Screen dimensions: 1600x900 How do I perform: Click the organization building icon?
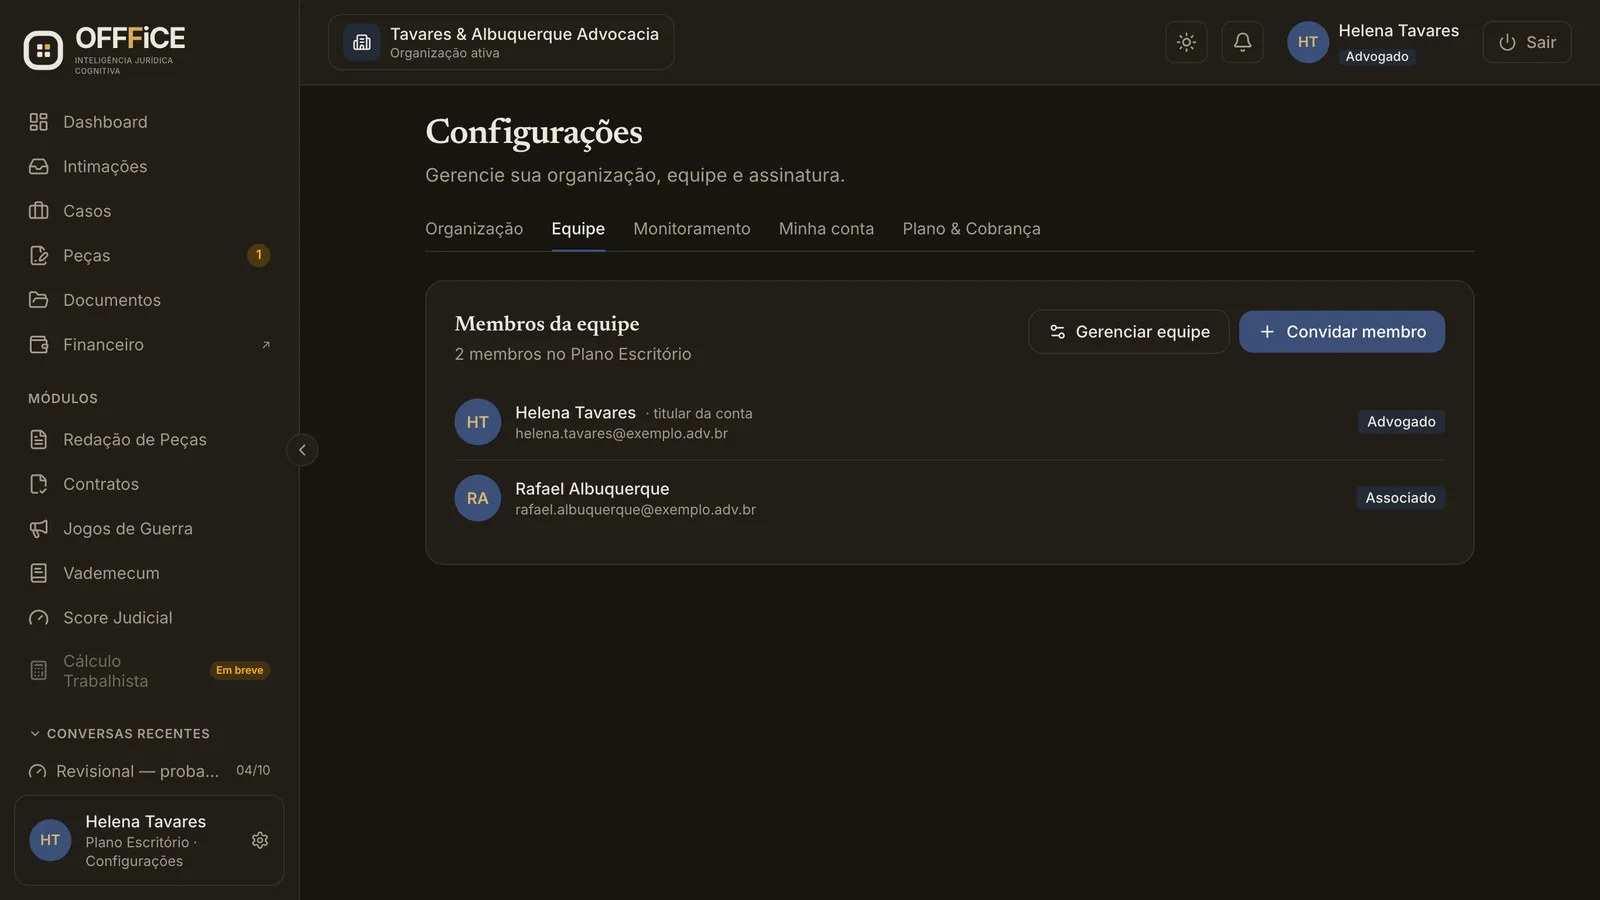[x=362, y=42]
